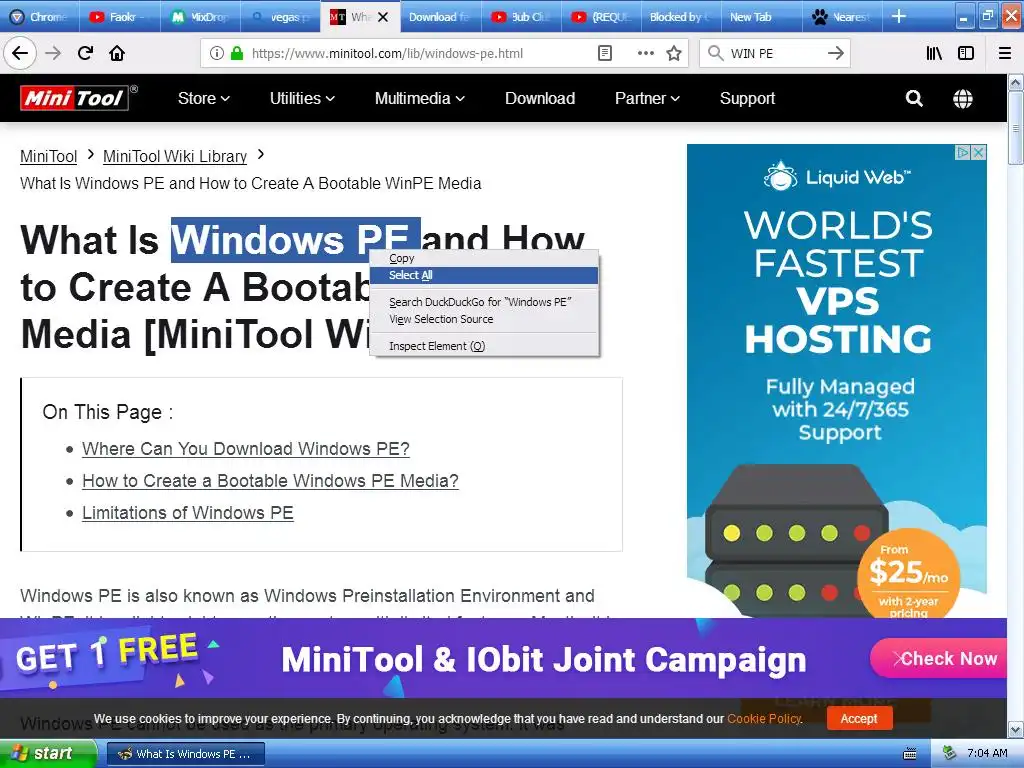Click the scrollbar up arrow
Image resolution: width=1024 pixels, height=768 pixels.
(x=1016, y=82)
